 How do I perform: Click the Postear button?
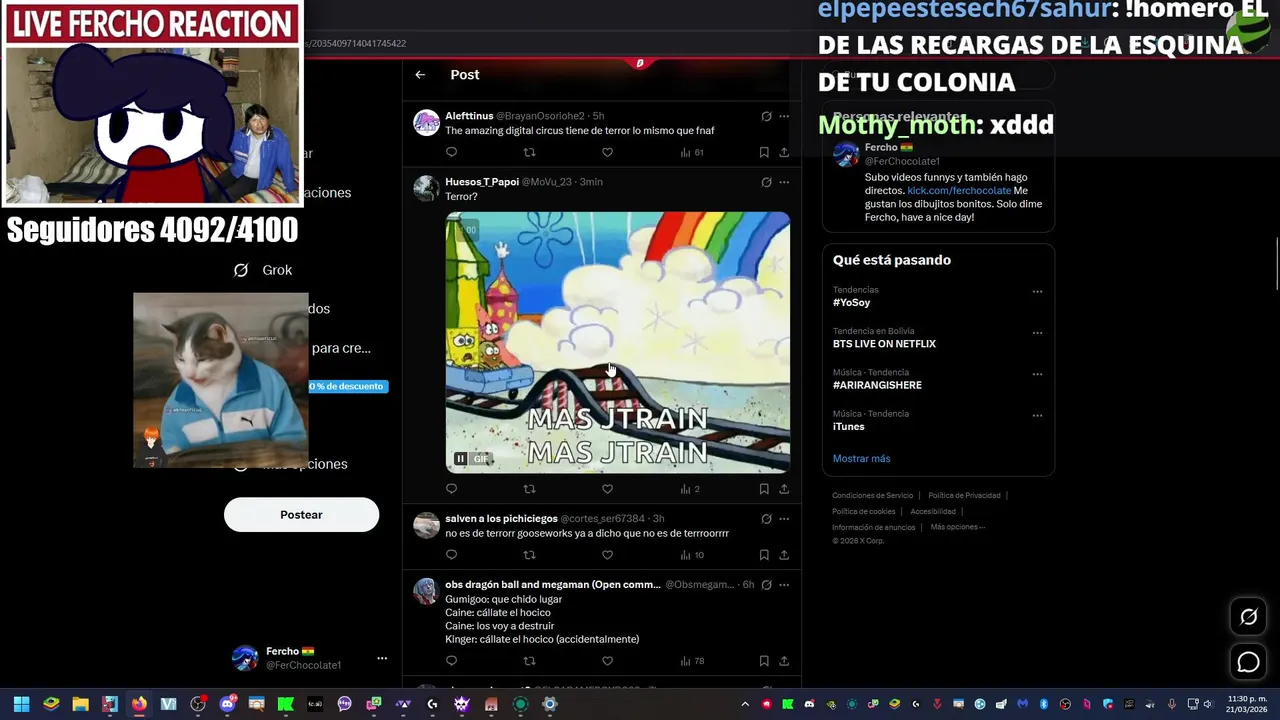coord(301,515)
